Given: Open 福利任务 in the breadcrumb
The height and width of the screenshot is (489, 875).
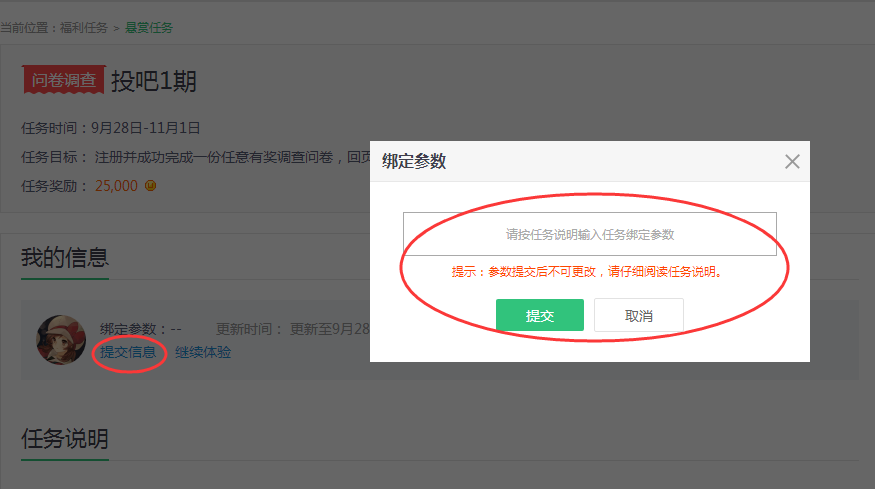Looking at the screenshot, I should point(83,28).
